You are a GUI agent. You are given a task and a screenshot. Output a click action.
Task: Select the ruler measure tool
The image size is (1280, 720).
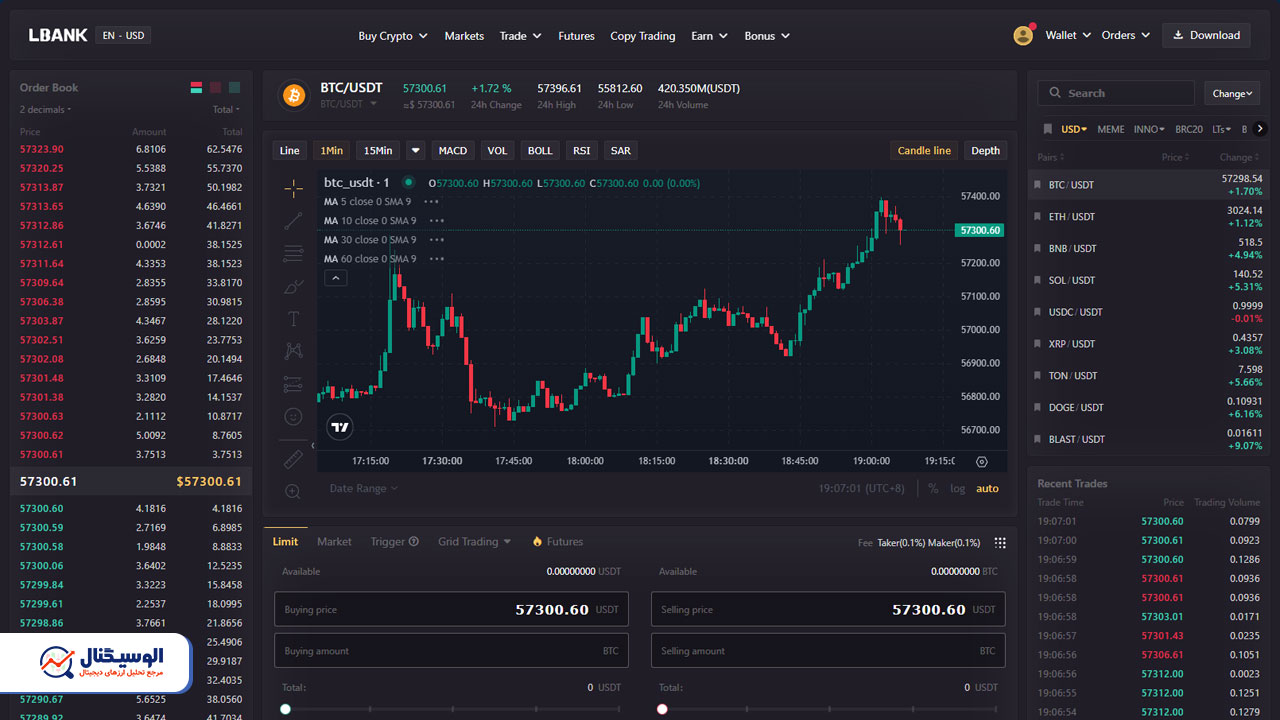[293, 459]
